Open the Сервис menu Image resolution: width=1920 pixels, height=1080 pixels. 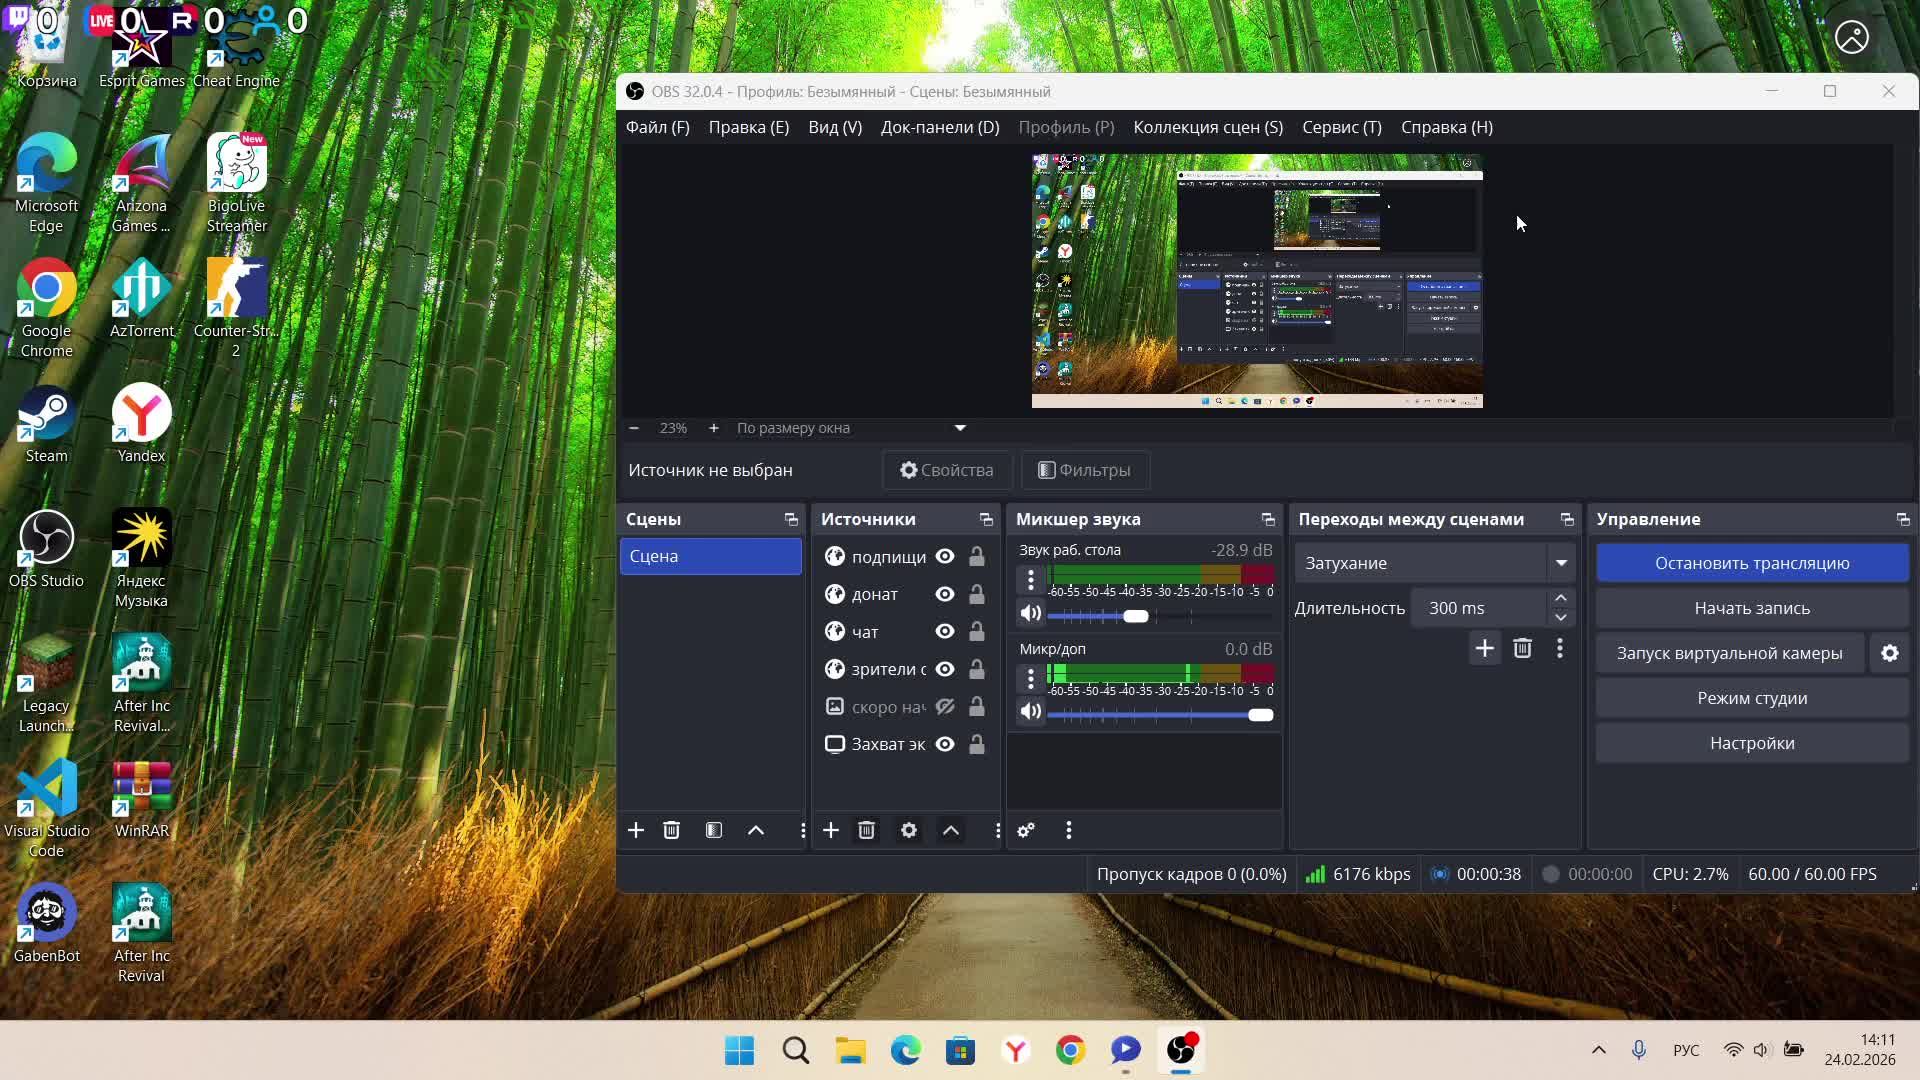1341,127
